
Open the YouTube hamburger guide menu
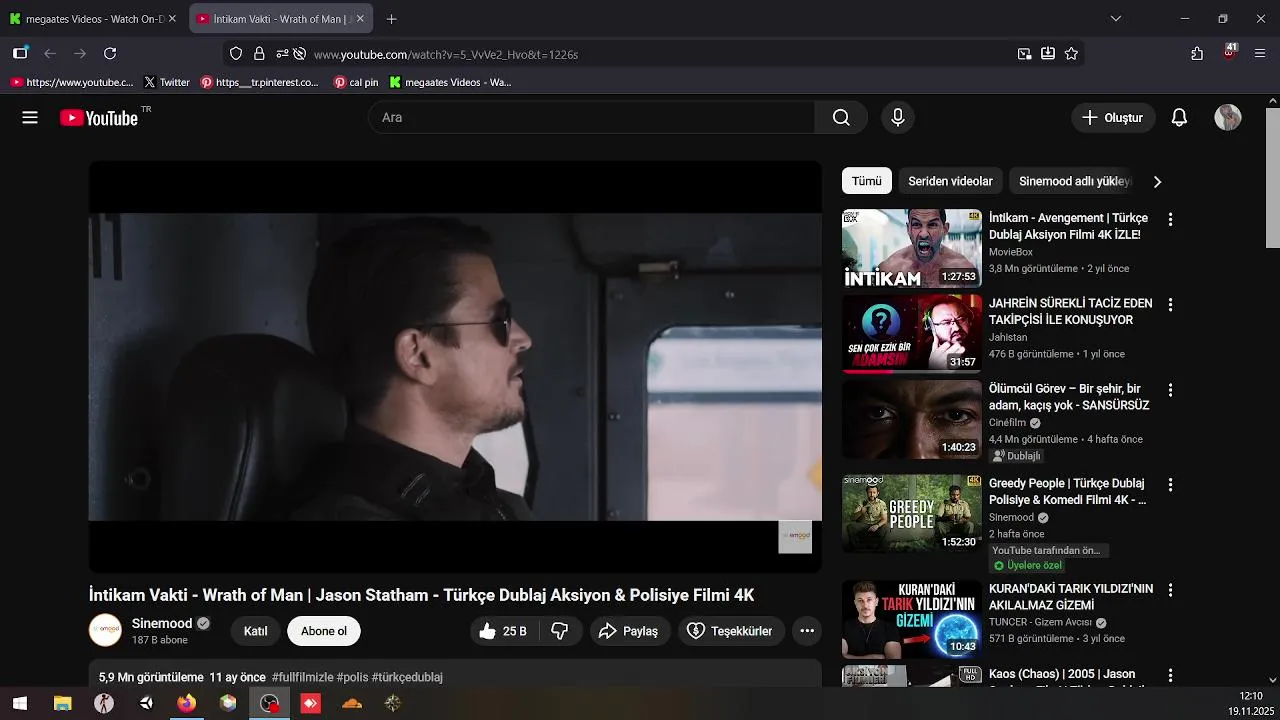tap(30, 118)
